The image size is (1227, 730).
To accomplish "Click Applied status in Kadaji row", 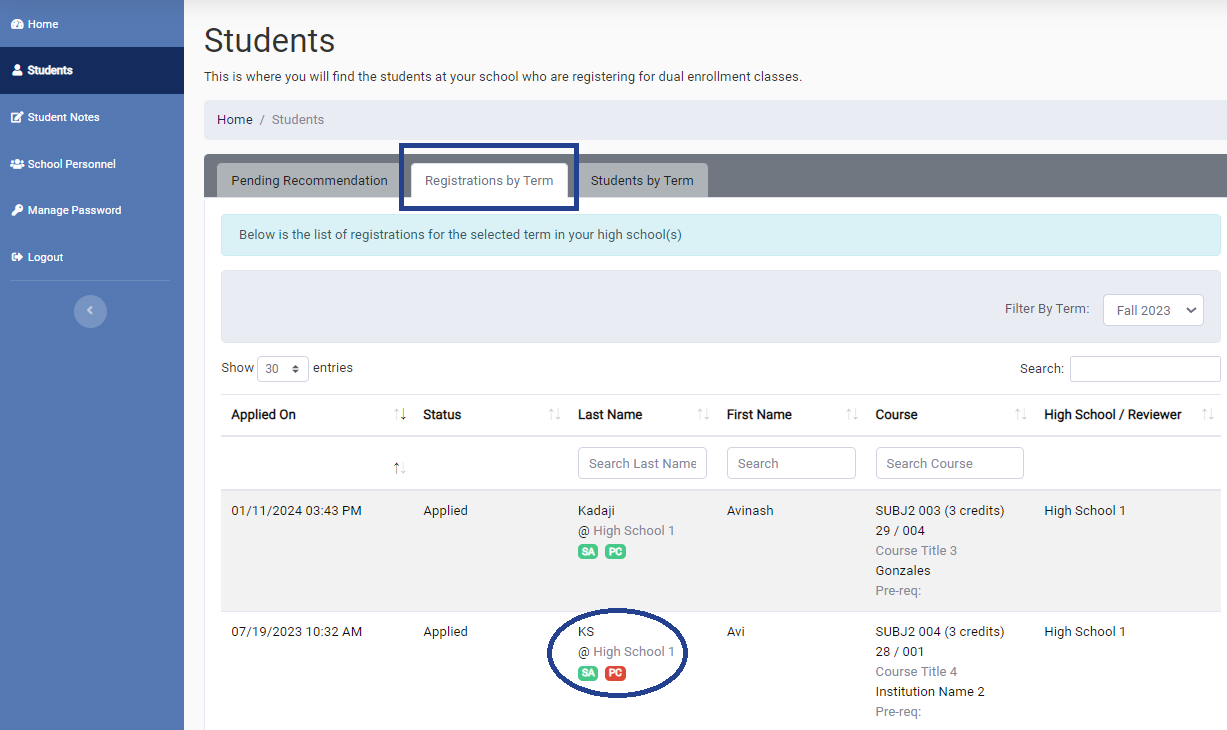I will 445,511.
